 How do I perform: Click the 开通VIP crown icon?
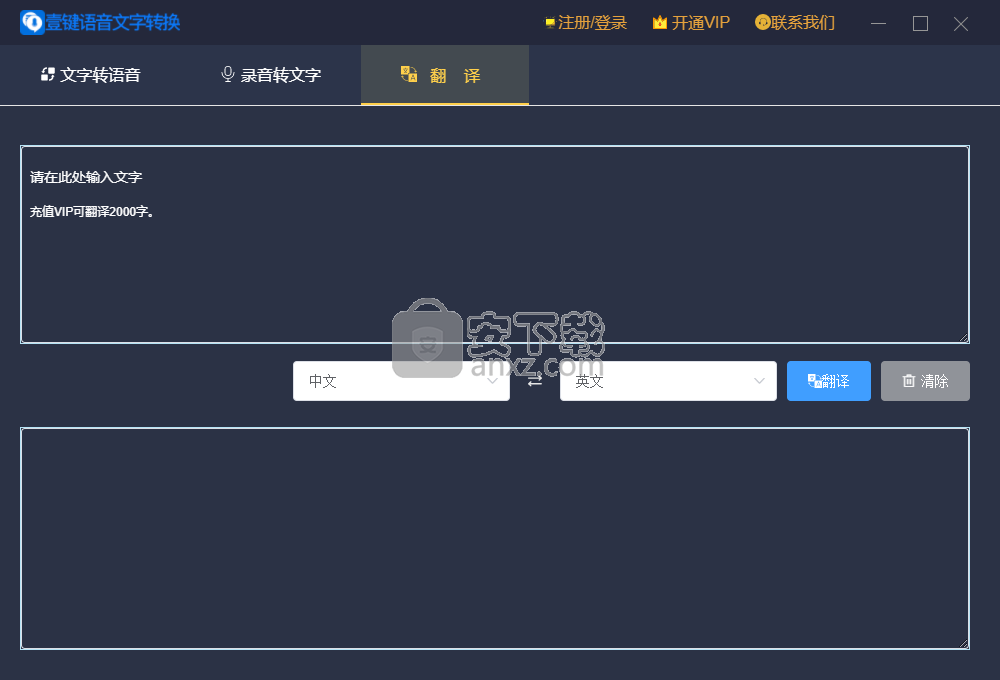click(660, 23)
